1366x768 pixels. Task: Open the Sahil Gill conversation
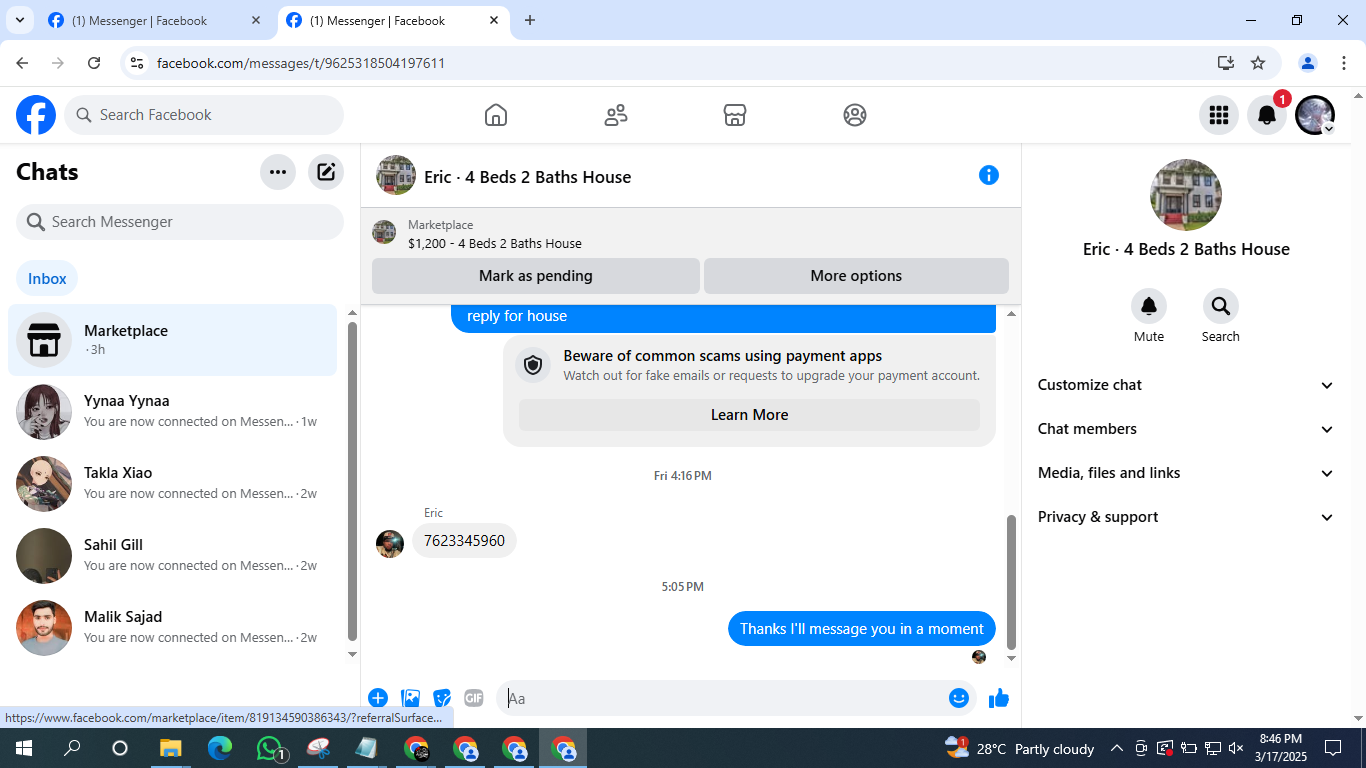[172, 555]
